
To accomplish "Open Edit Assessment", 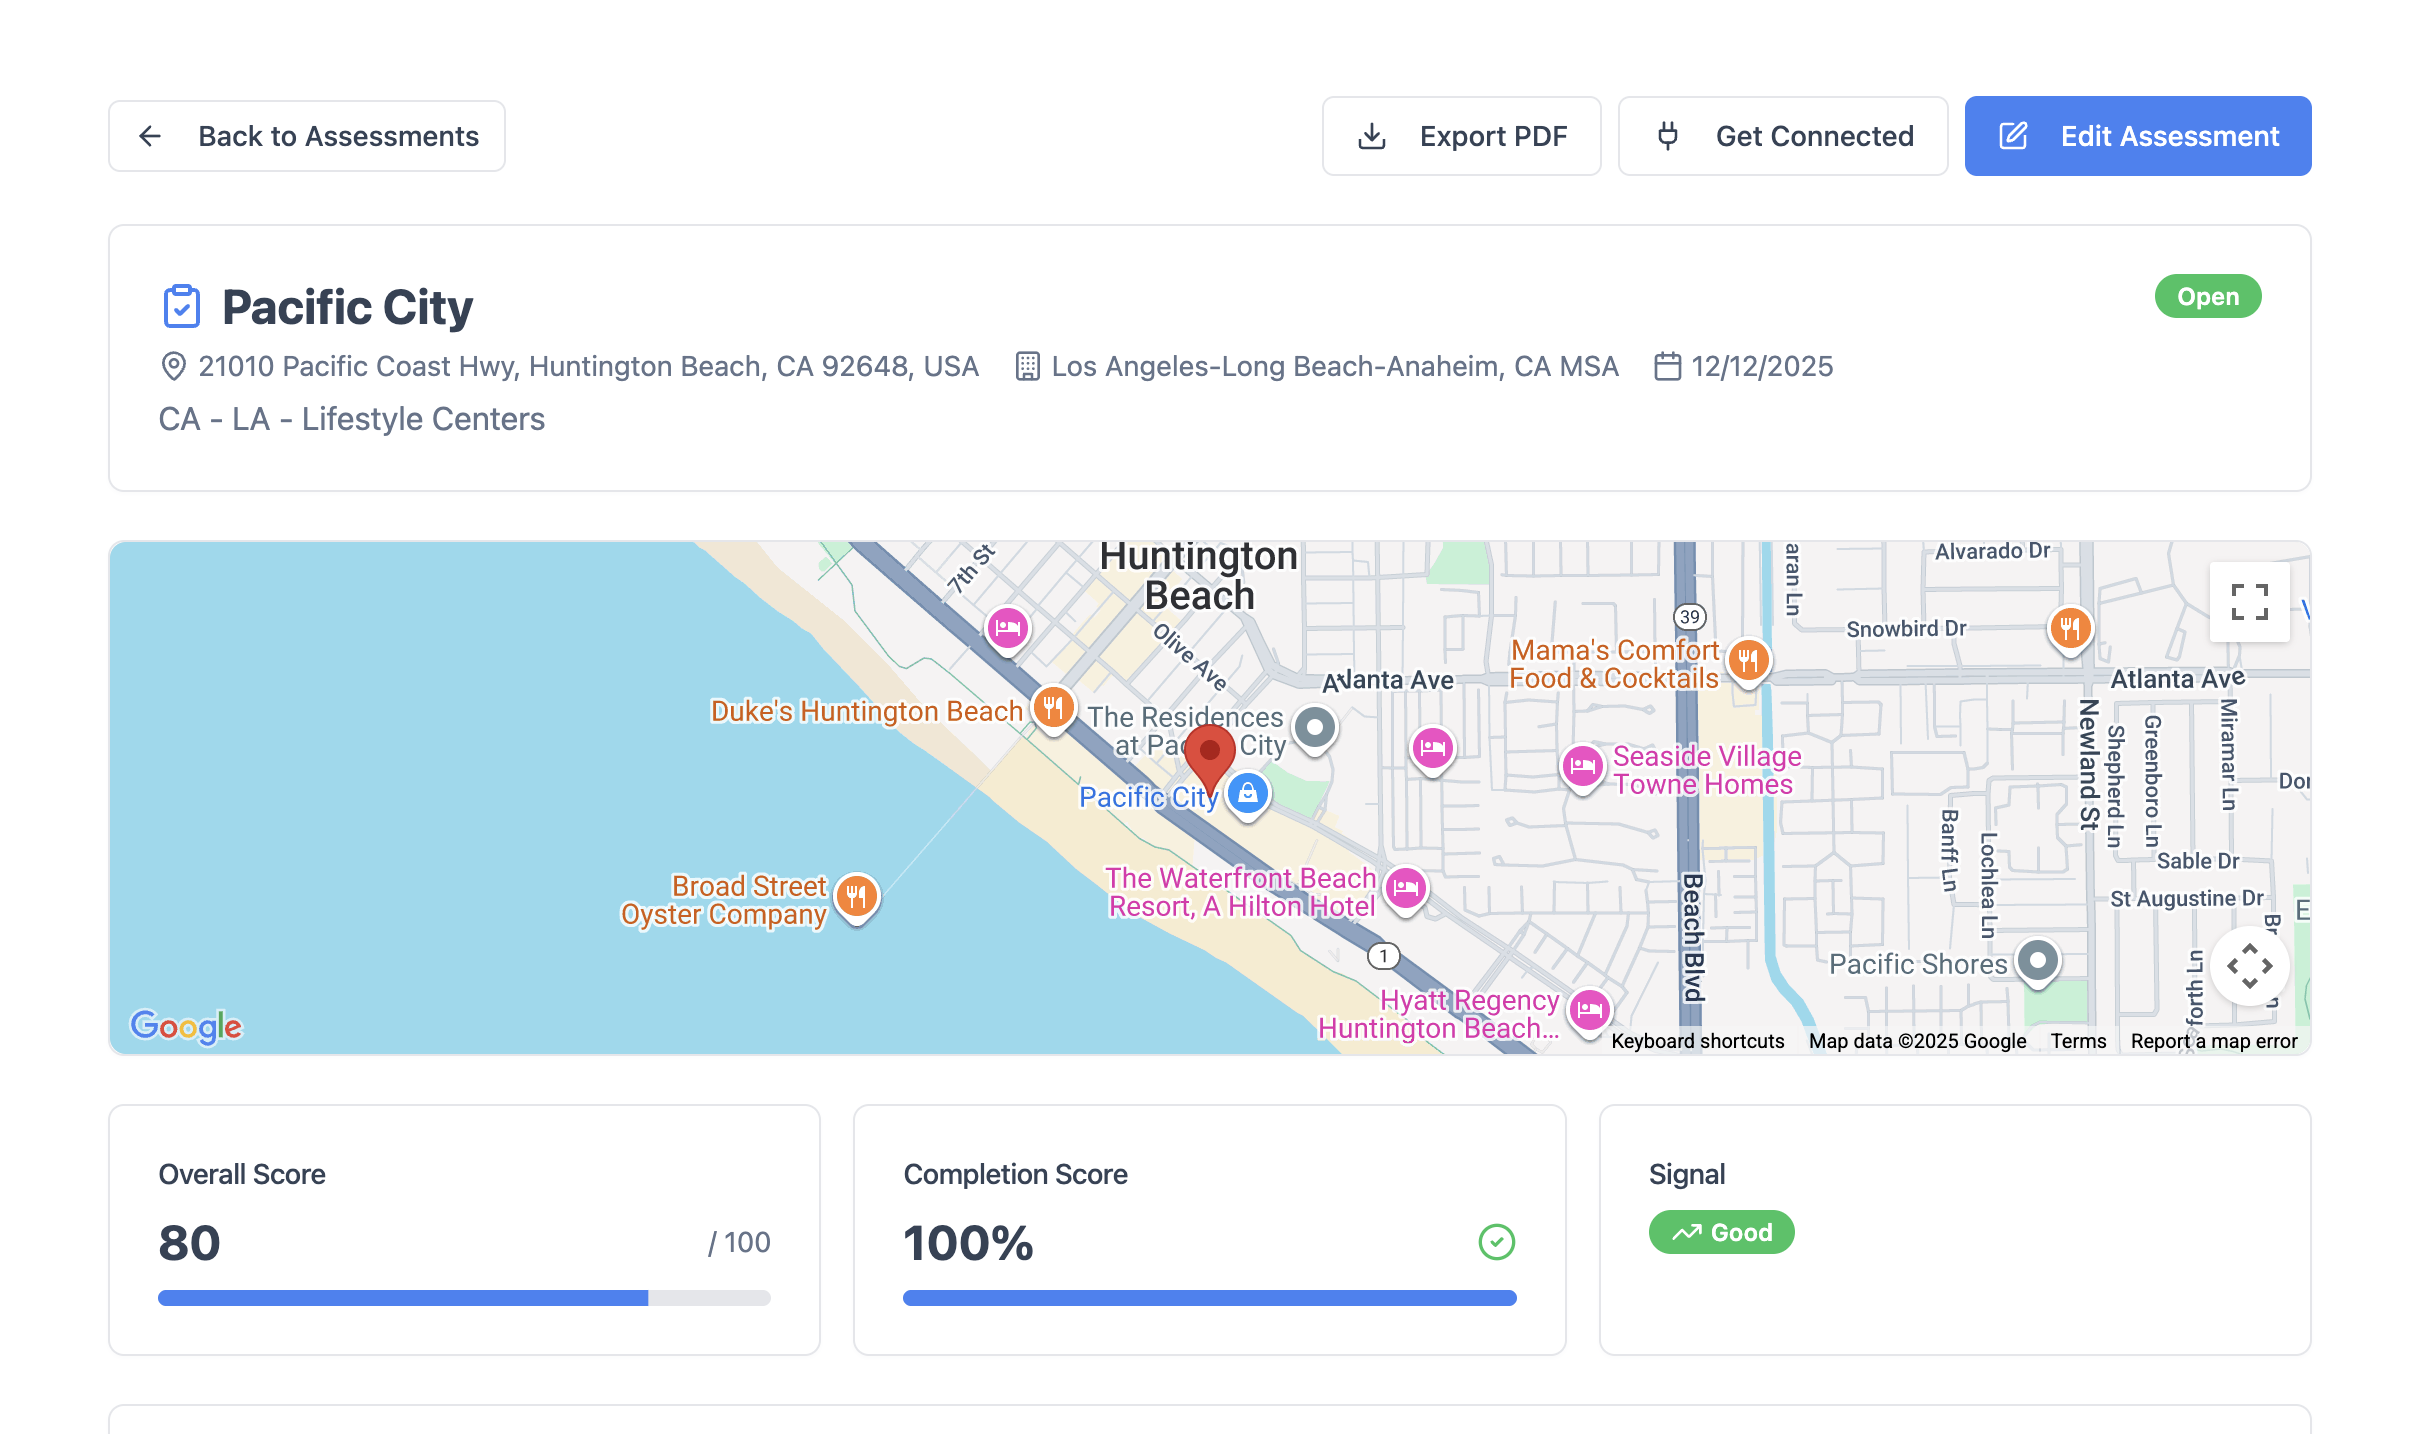I will tap(2137, 136).
